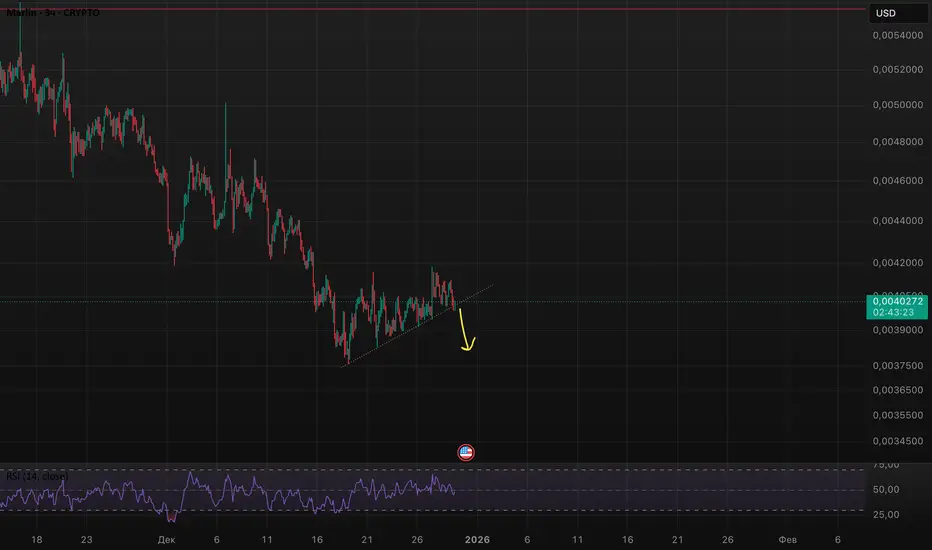932x550 pixels.
Task: Click the 2026 year label on time axis
Action: point(477,540)
